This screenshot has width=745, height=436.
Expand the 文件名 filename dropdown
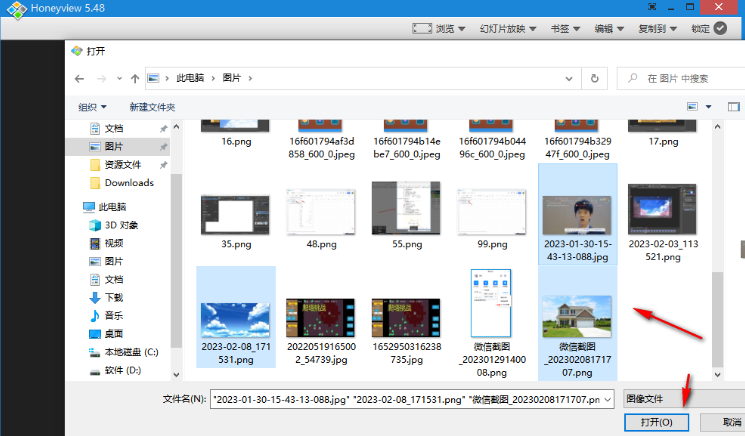607,398
